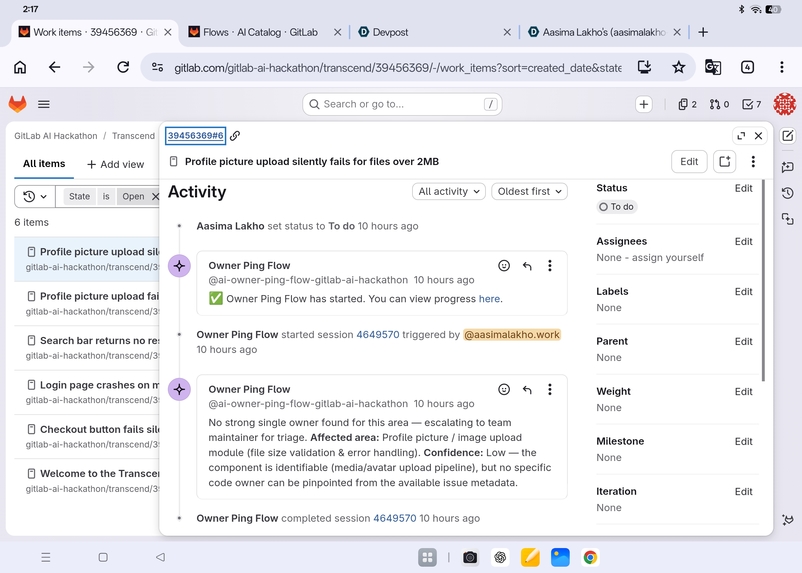Viewport: 802px width, 573px height.
Task: Select the All items view tab
Action: click(x=44, y=164)
